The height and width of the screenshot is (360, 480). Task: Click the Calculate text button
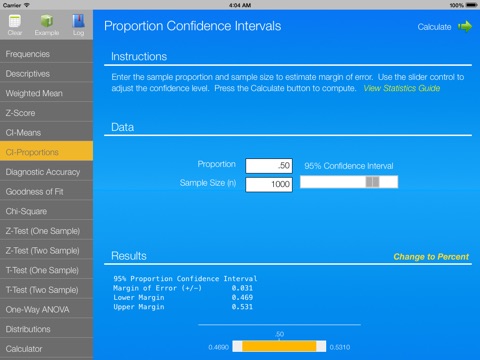[x=434, y=27]
